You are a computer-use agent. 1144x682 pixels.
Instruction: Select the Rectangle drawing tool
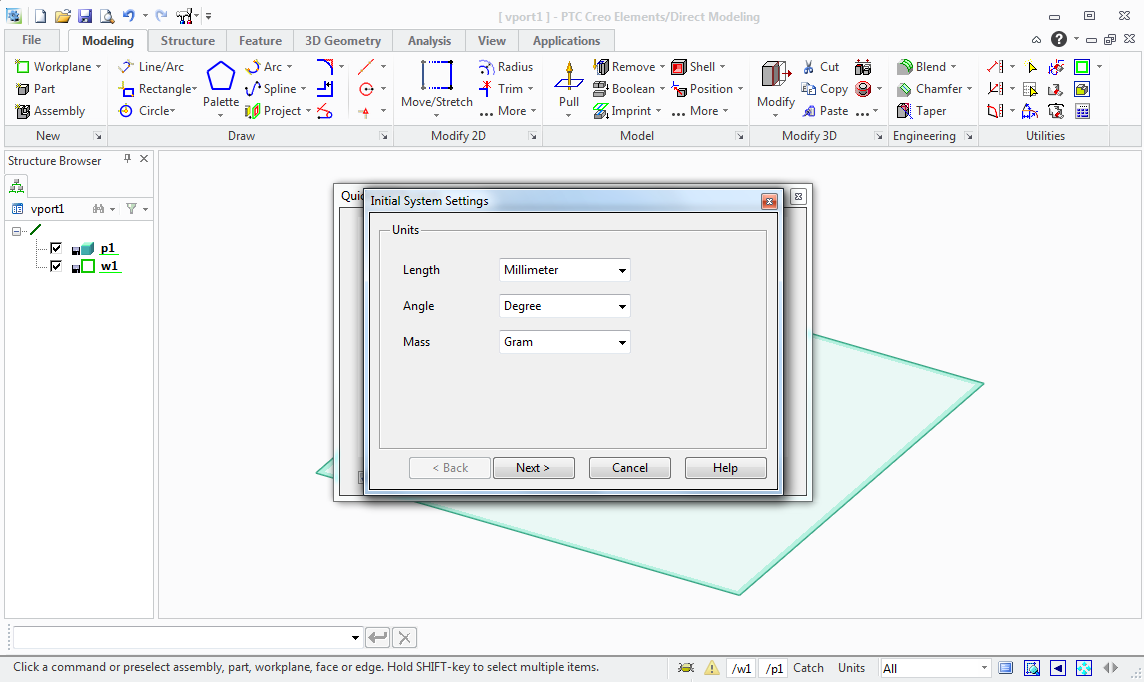[158, 89]
